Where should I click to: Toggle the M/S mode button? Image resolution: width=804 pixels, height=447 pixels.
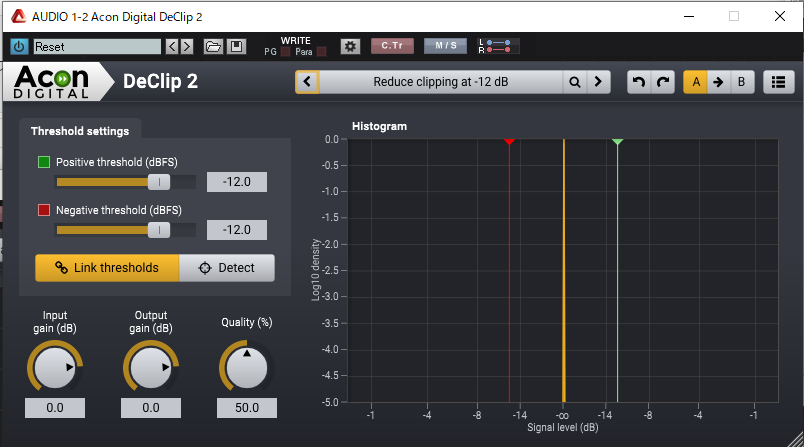[446, 46]
